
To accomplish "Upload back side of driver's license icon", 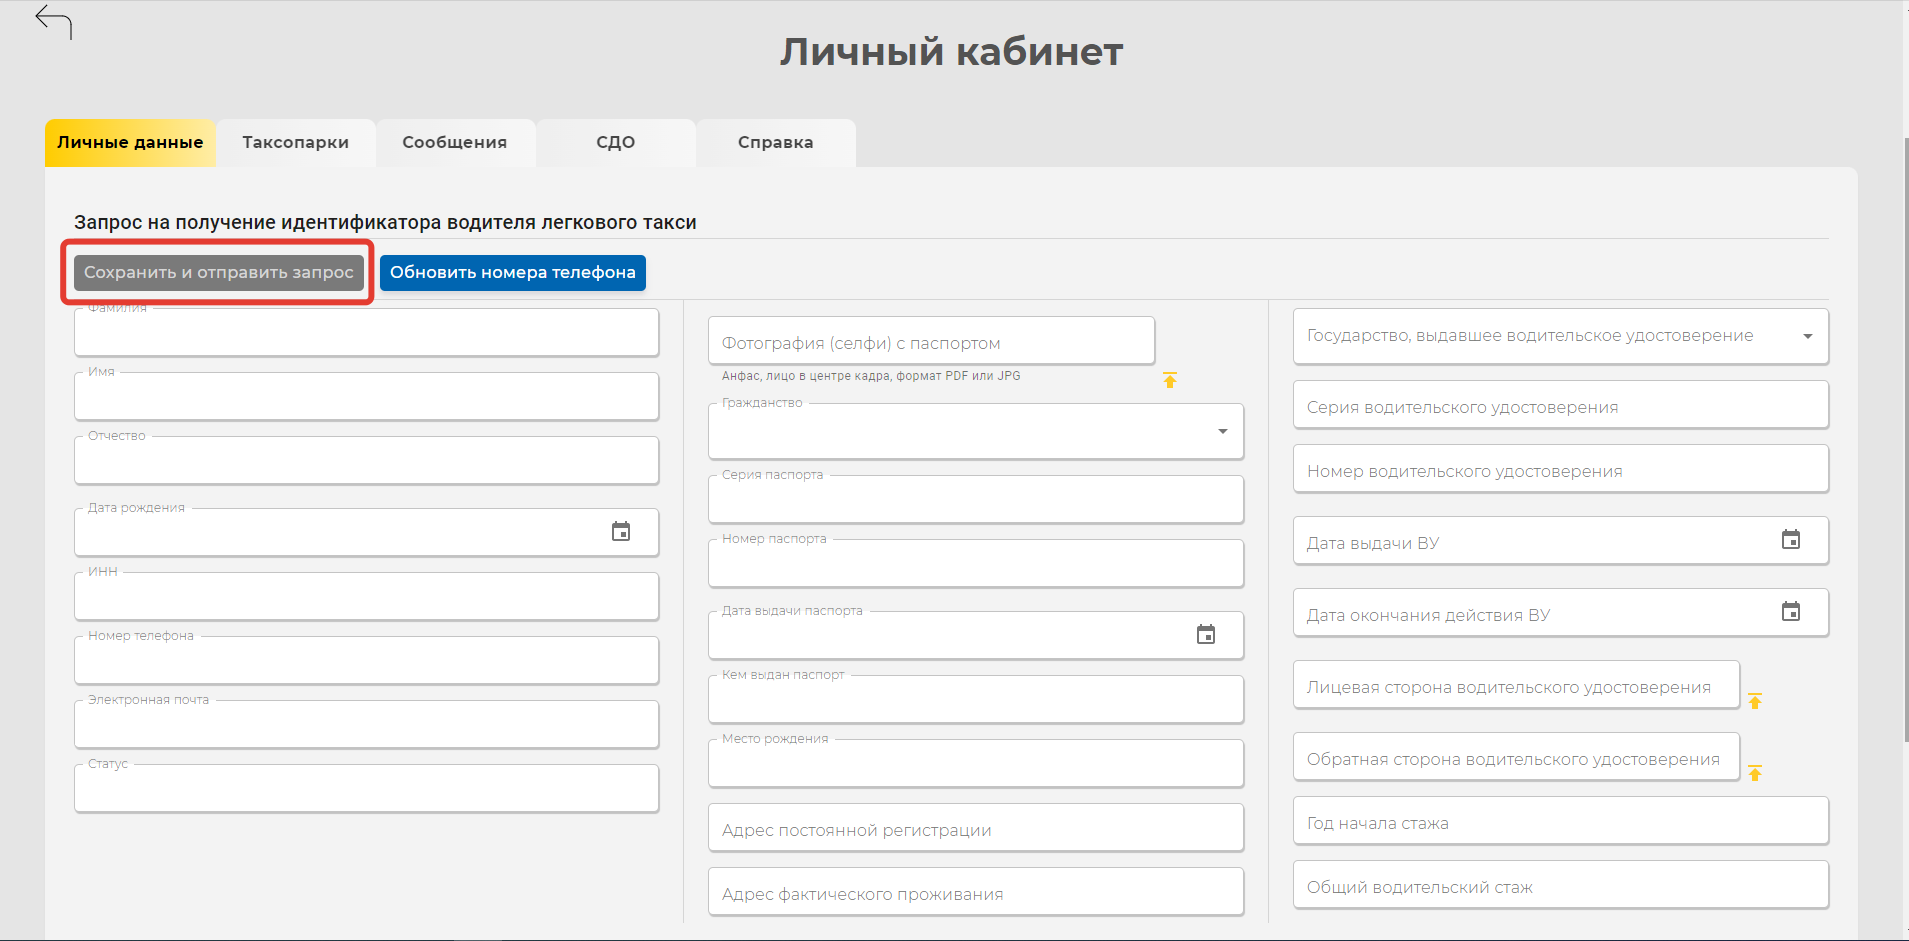I will (x=1755, y=773).
